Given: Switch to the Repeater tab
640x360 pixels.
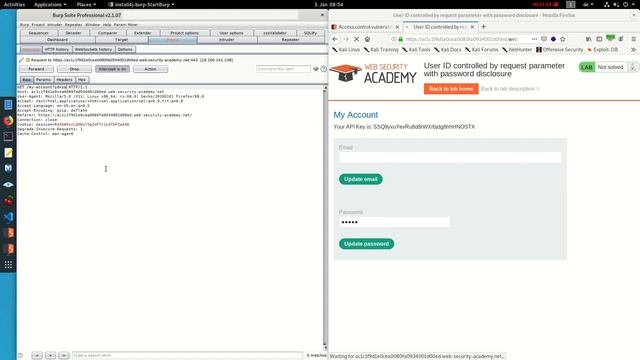Looking at the screenshot, I should click(290, 40).
